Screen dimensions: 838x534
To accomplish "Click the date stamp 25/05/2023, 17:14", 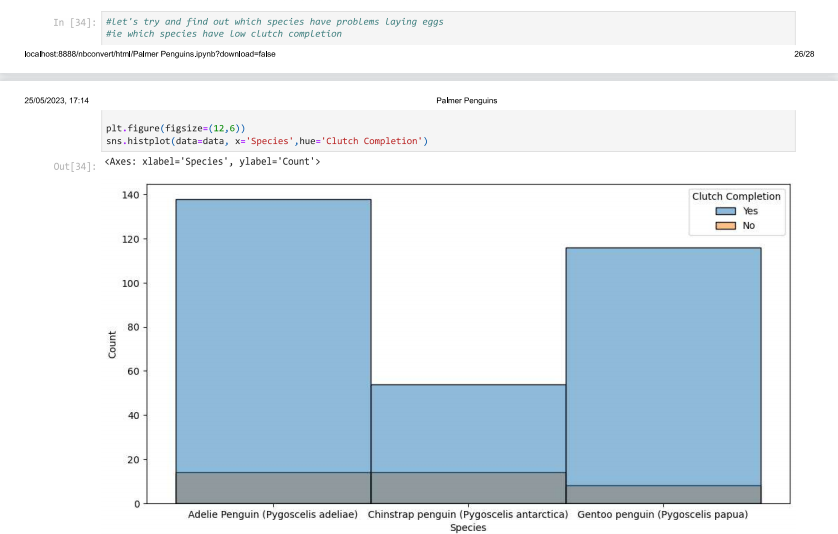I will [x=57, y=100].
